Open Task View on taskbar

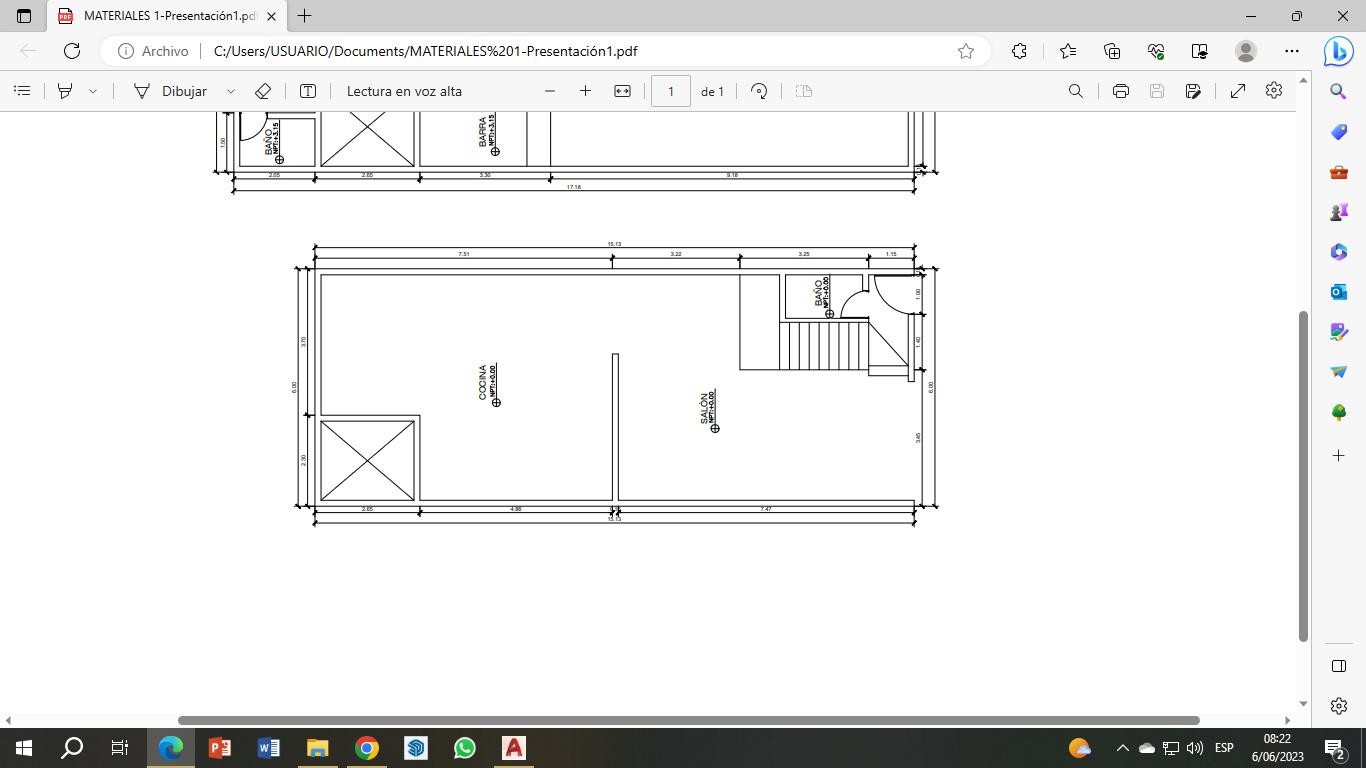[120, 748]
